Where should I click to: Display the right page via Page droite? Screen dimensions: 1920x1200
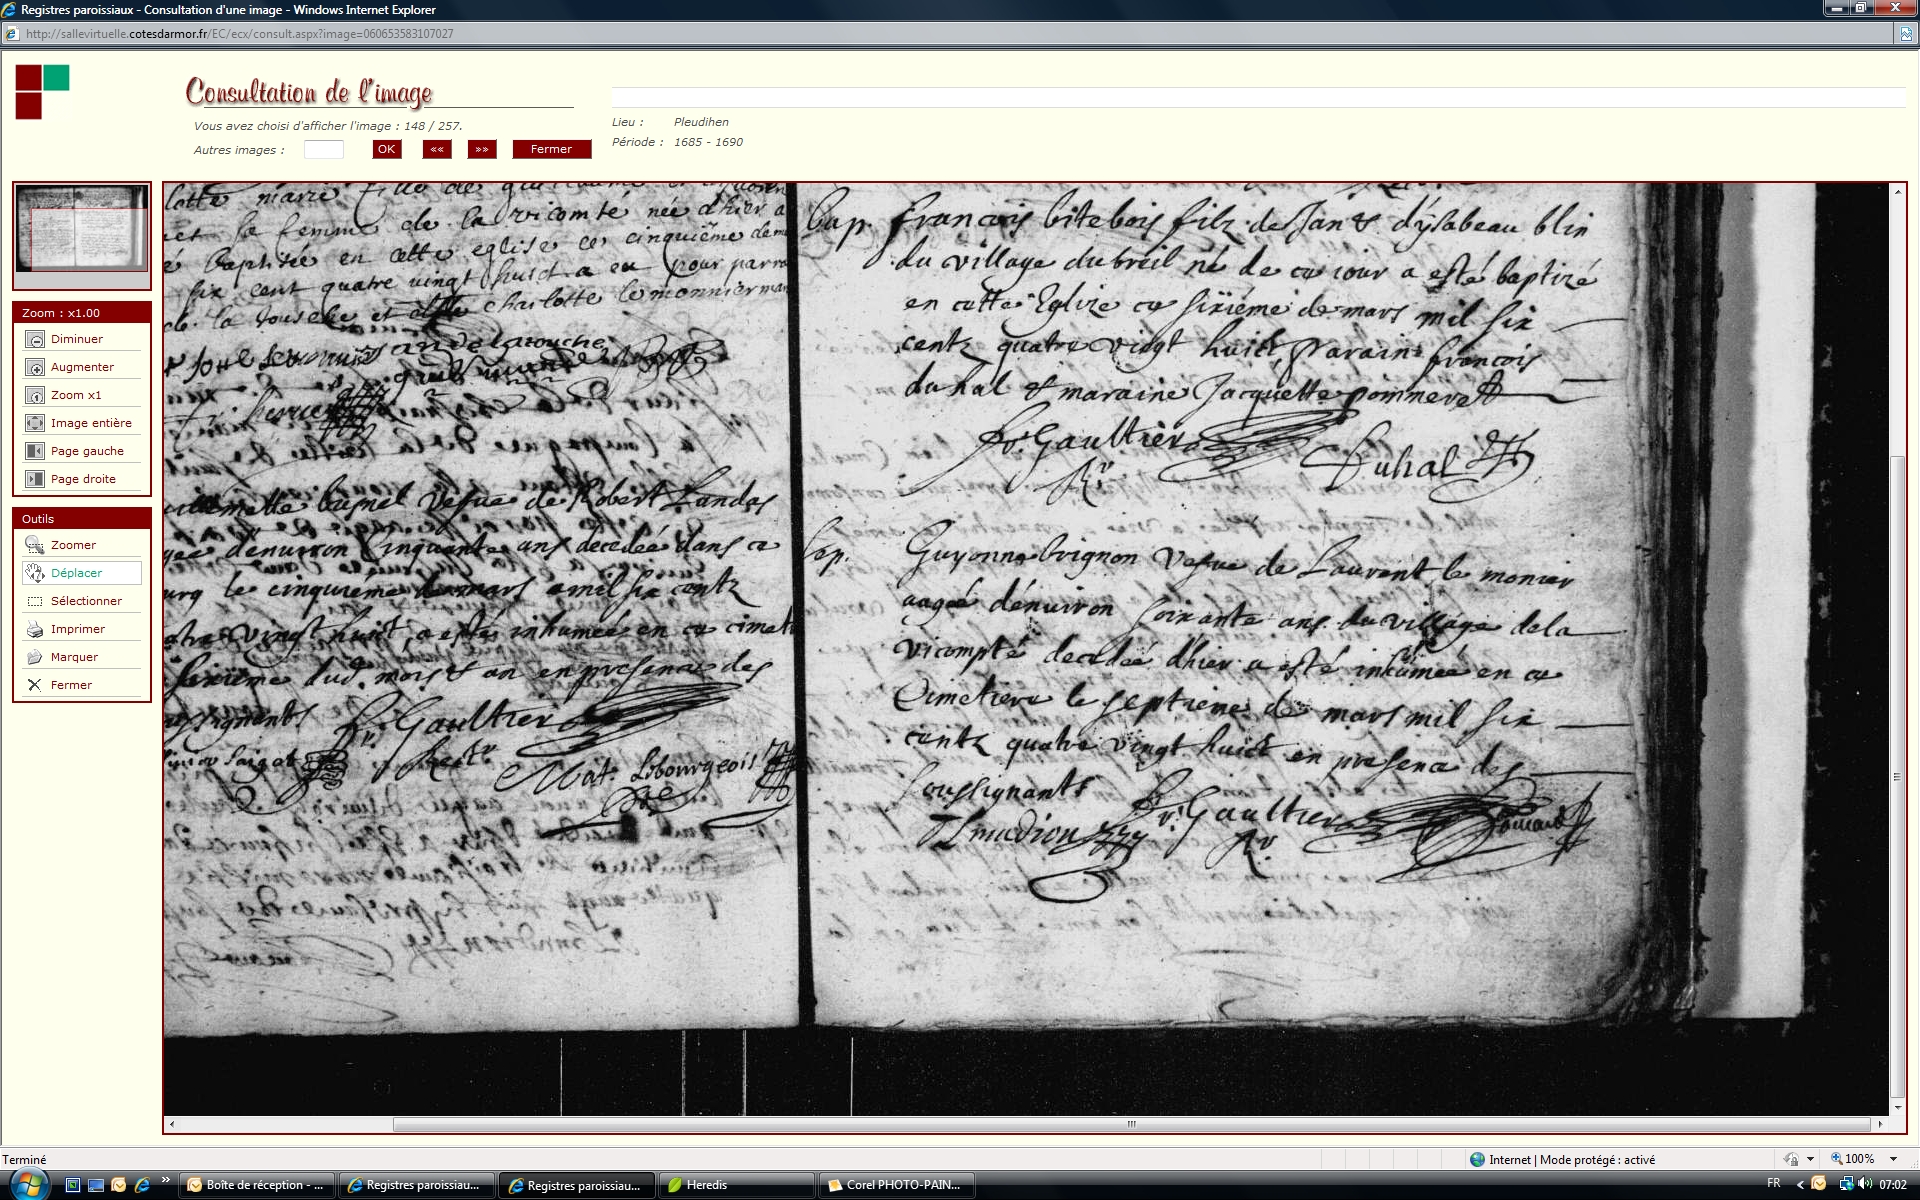tap(35, 480)
